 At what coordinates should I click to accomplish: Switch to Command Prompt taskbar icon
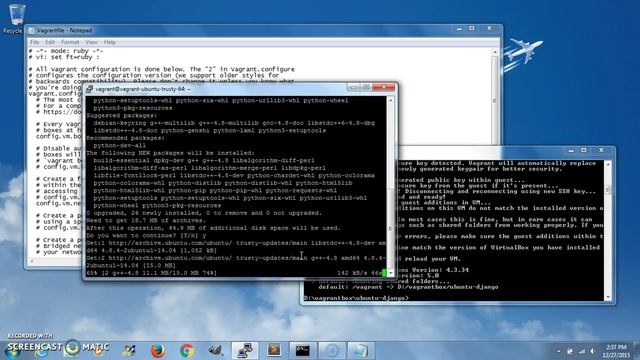303,351
